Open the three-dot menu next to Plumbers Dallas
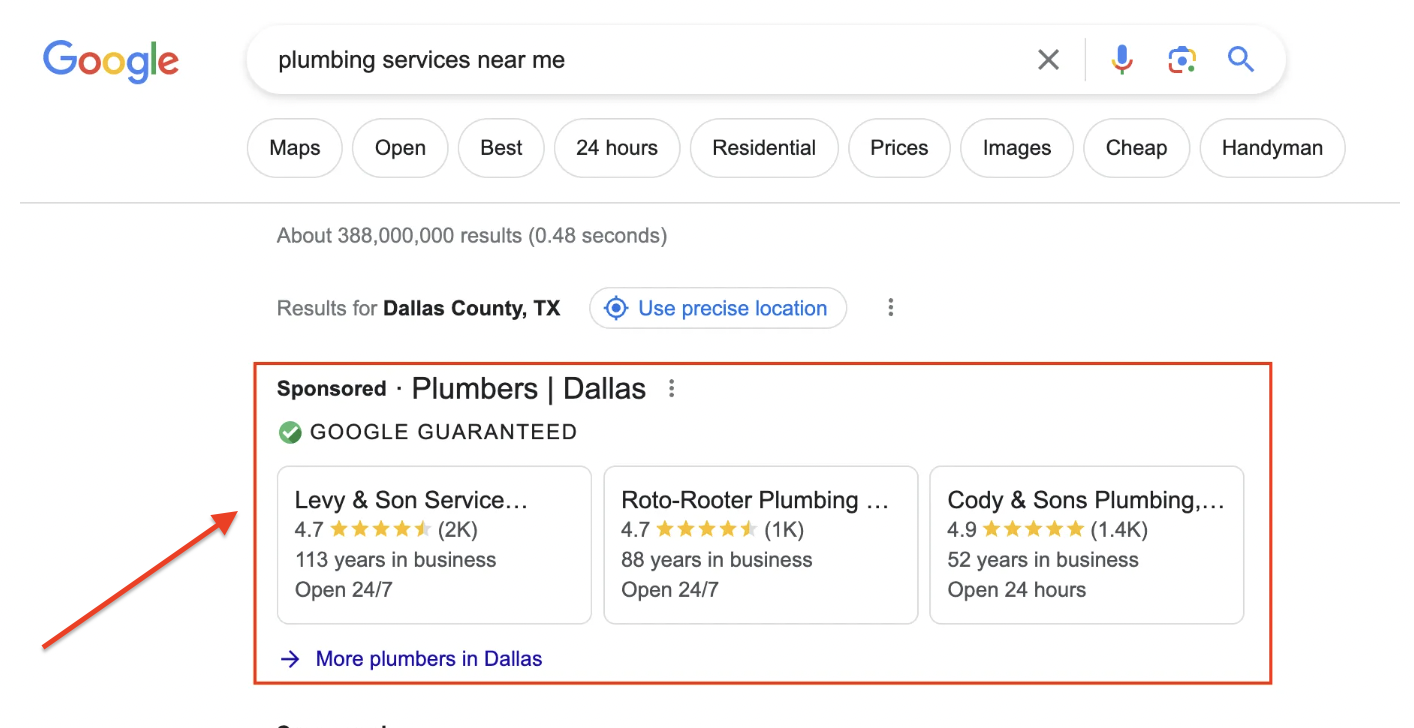Screen dimensions: 1414x728 pyautogui.click(x=671, y=388)
